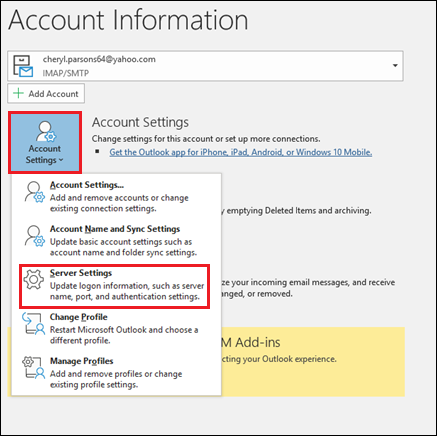Select Manage Profiles menu item
The width and height of the screenshot is (437, 436).
(116, 372)
